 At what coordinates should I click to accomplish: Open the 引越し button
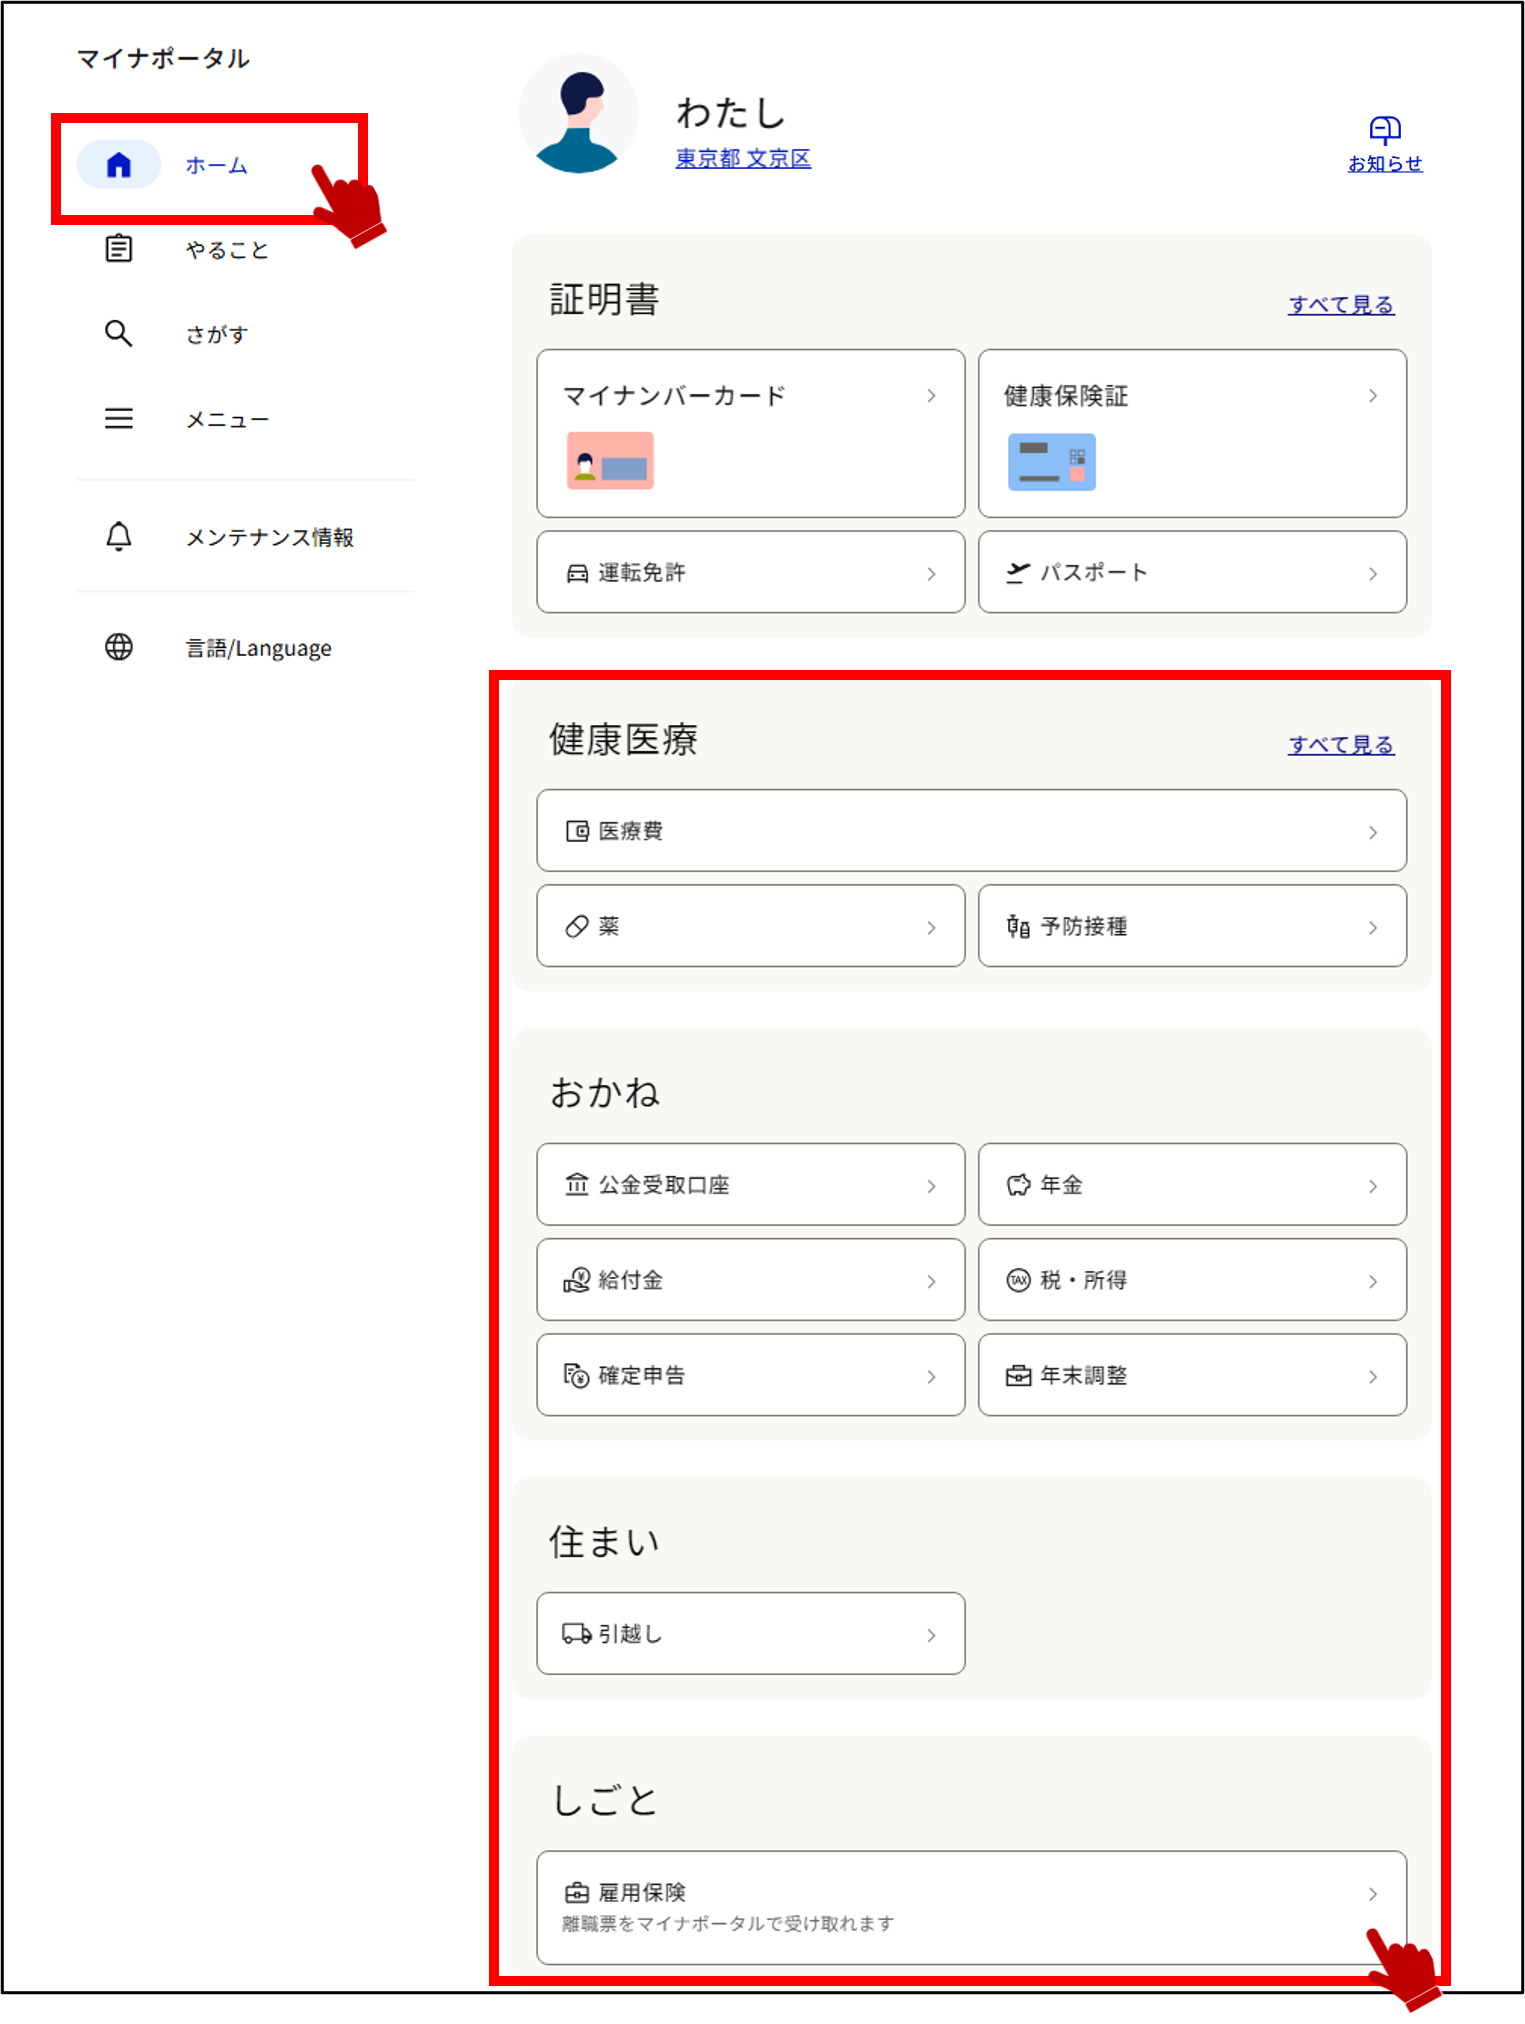(x=751, y=1633)
